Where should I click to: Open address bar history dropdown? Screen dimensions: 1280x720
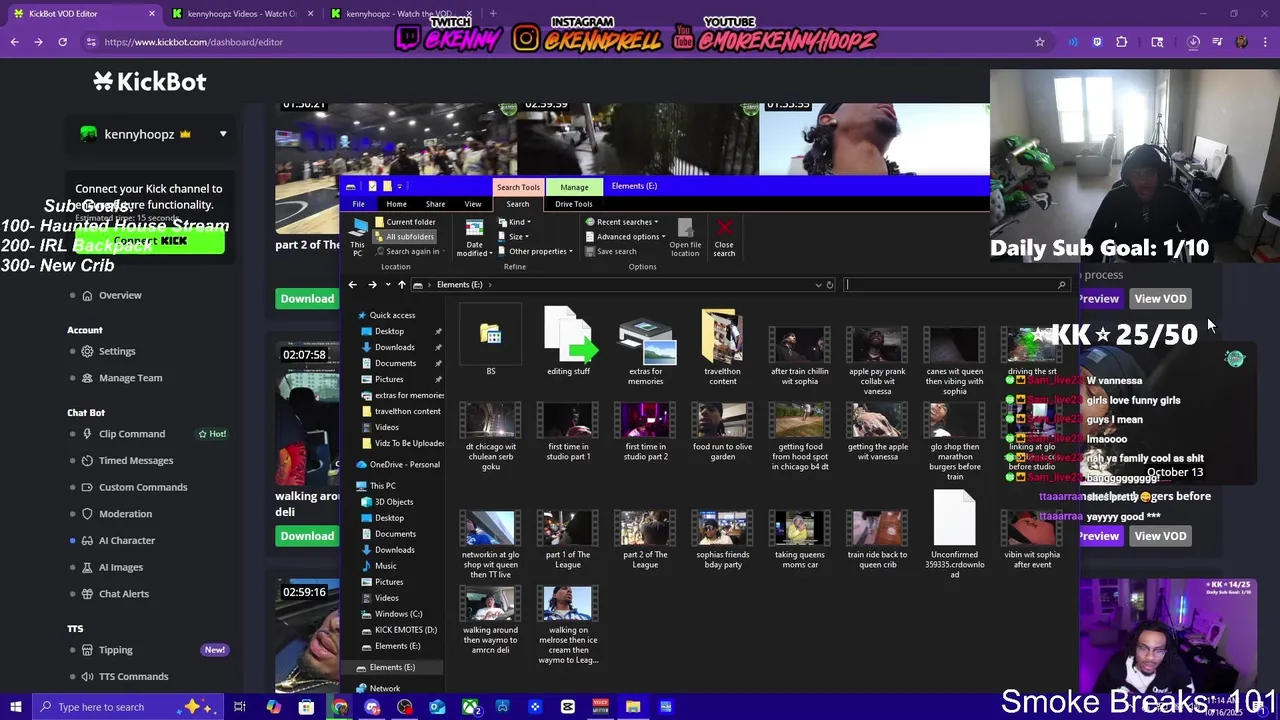(818, 285)
